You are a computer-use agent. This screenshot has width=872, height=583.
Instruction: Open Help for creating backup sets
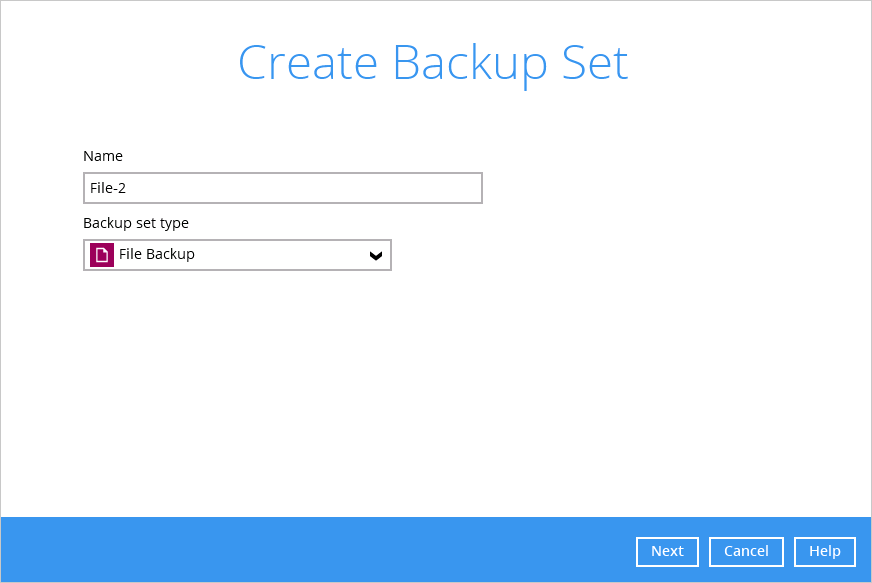[x=824, y=551]
